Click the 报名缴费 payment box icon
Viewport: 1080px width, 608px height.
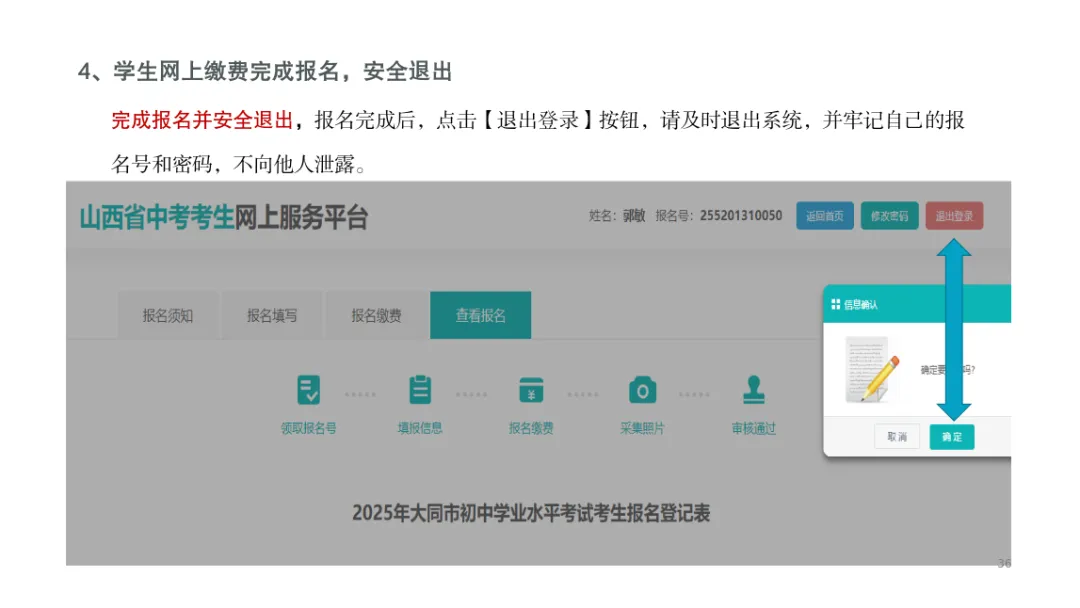(x=530, y=388)
